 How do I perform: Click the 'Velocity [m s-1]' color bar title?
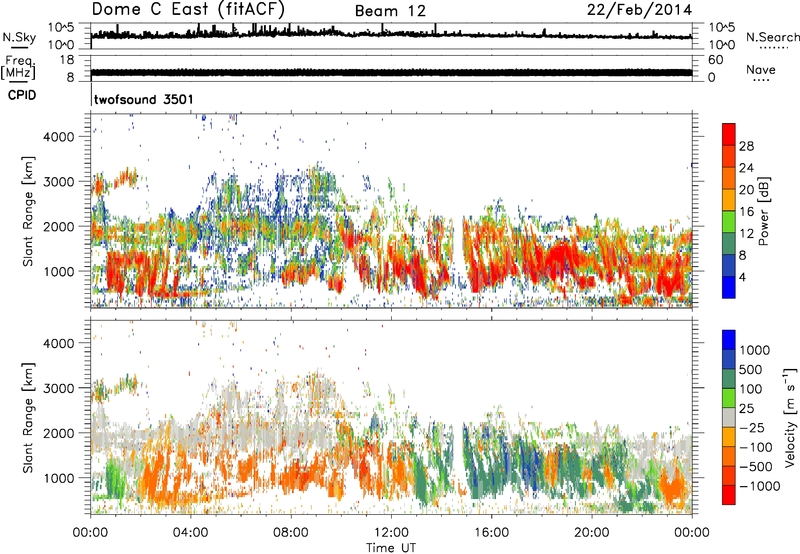click(790, 417)
